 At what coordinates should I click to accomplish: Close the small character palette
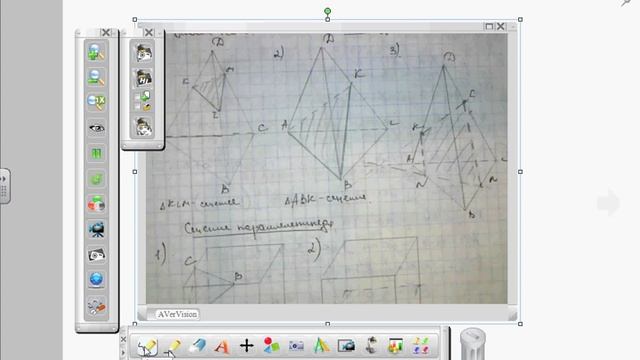point(149,32)
